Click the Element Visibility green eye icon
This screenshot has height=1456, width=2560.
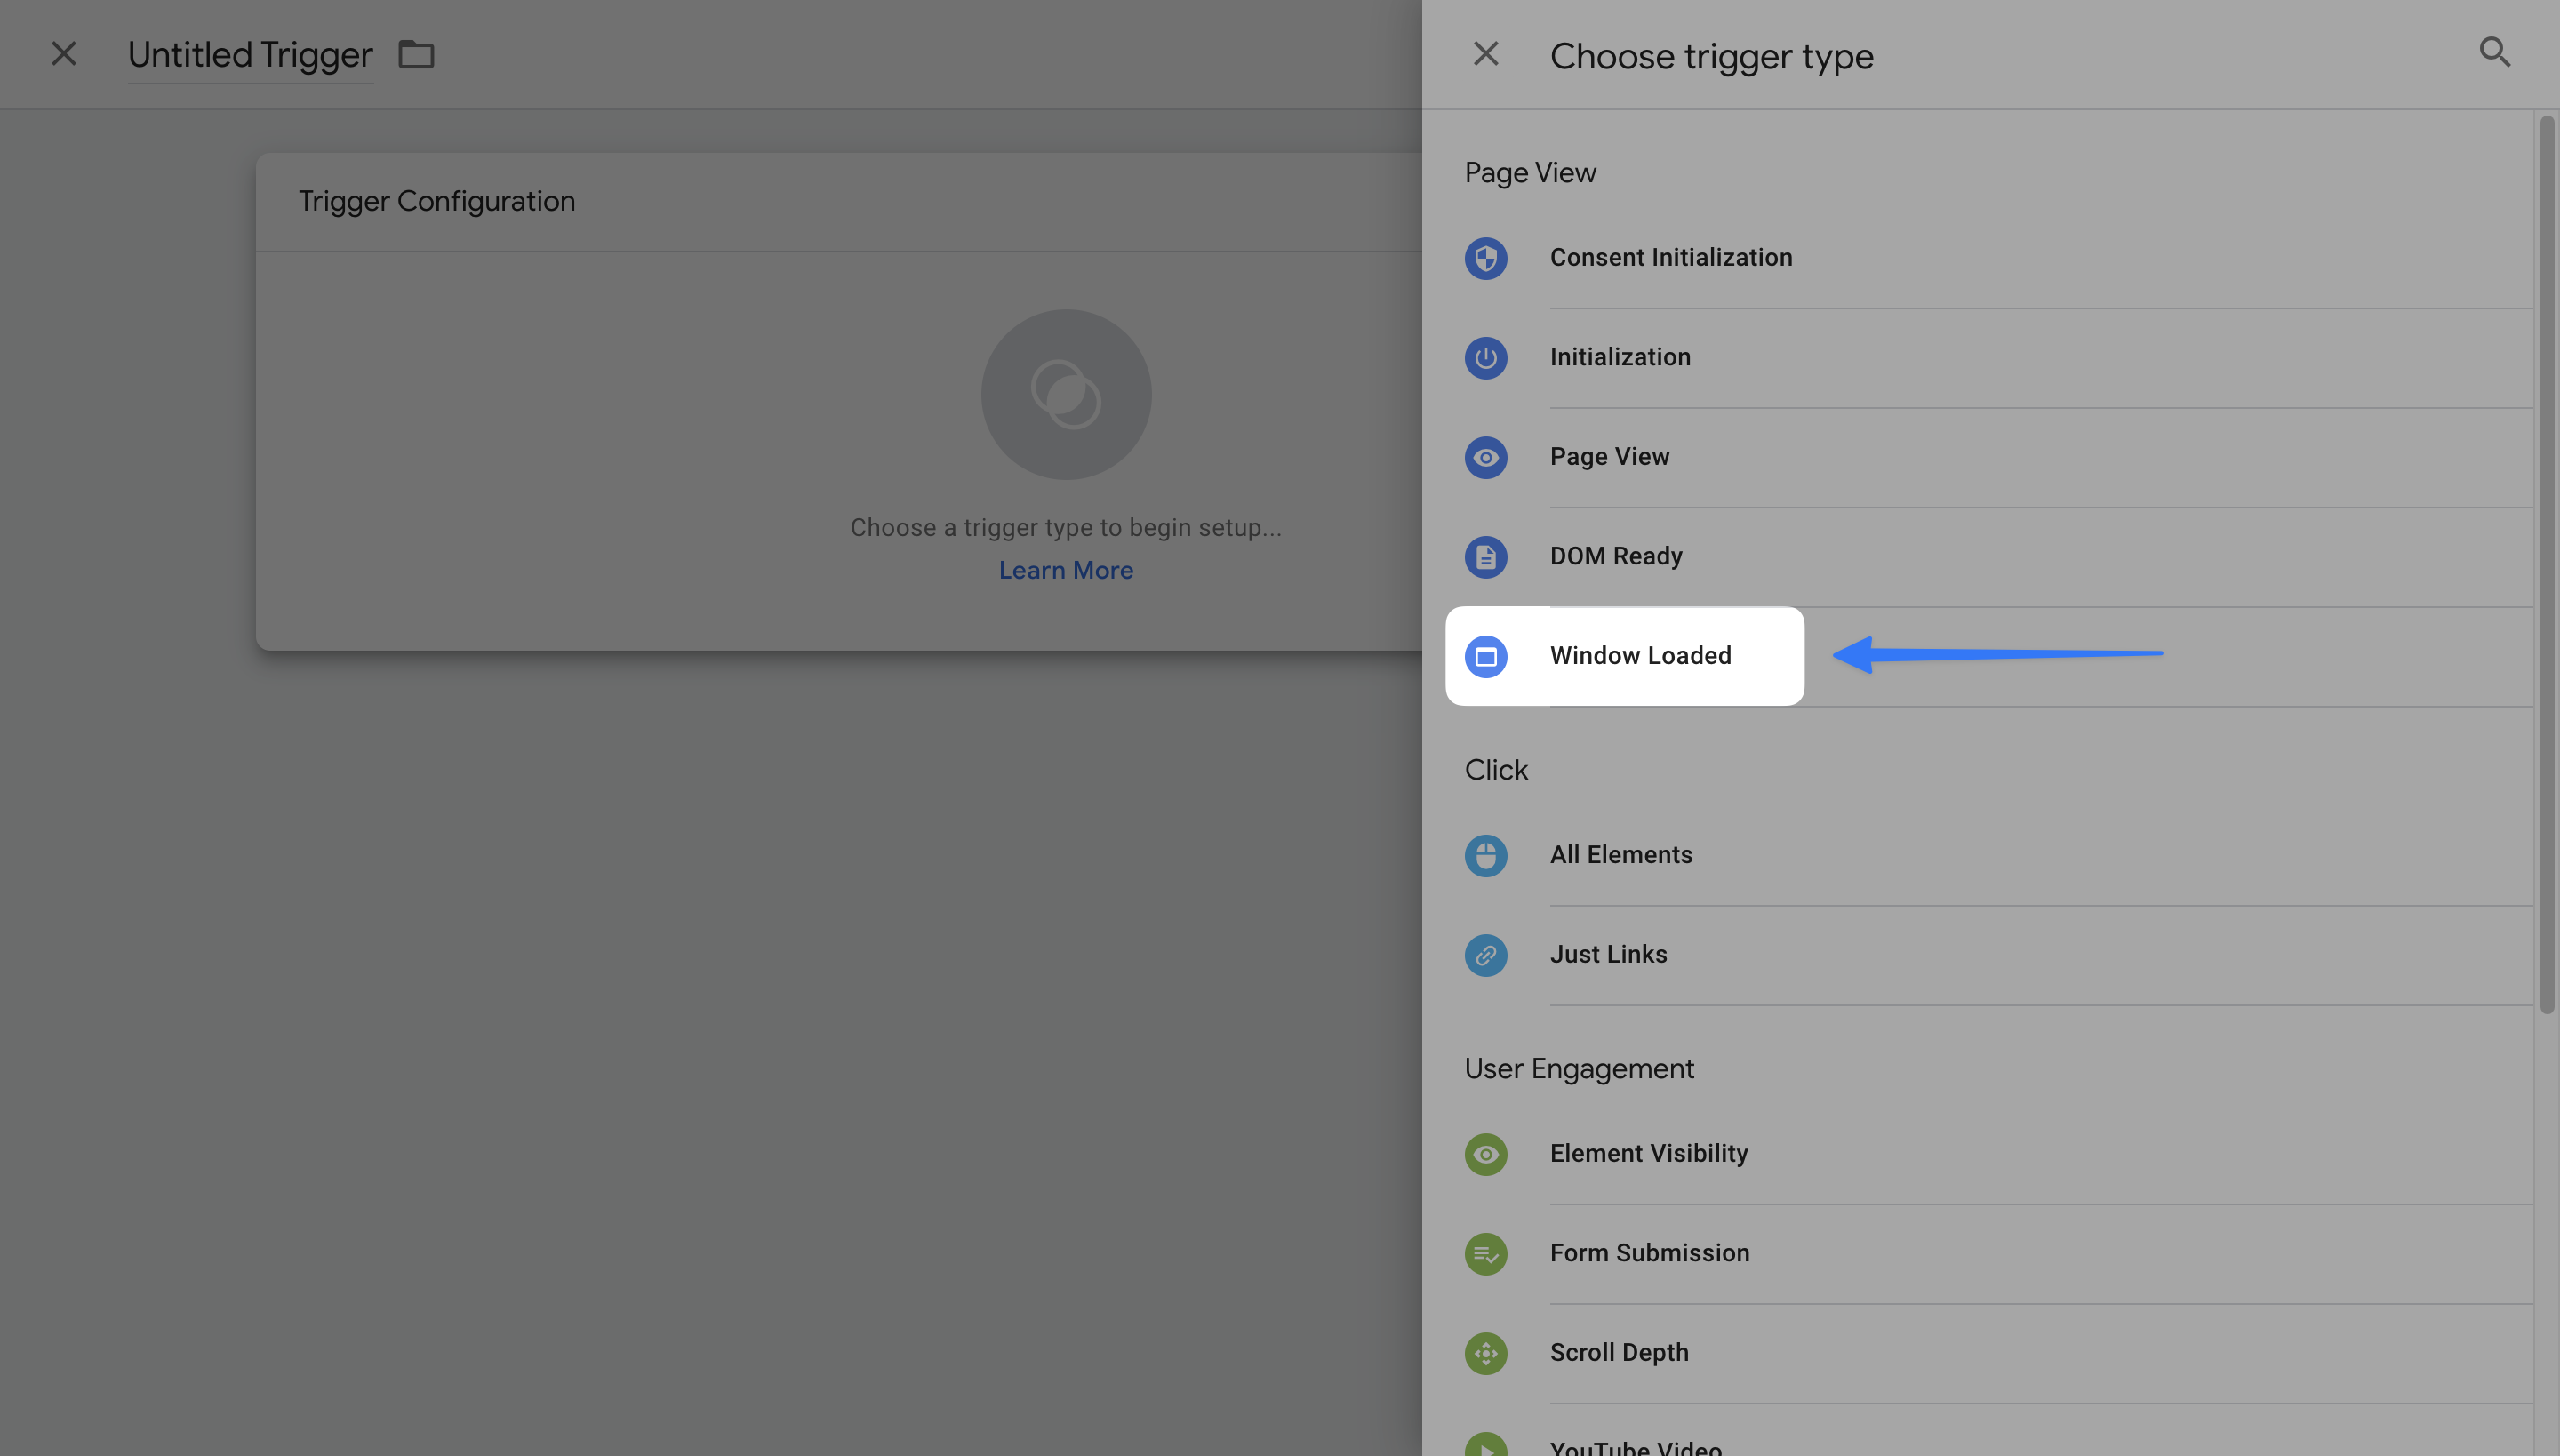[1485, 1154]
